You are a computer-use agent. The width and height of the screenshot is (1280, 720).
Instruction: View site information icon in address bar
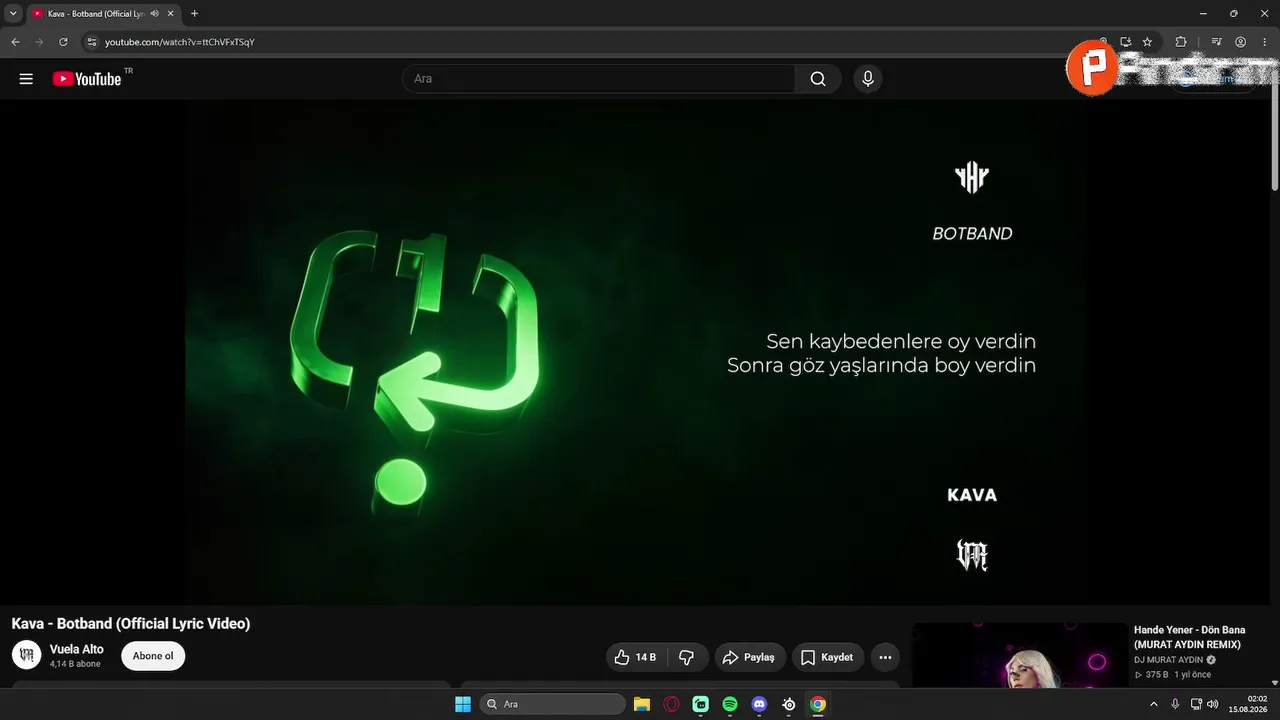click(x=91, y=42)
